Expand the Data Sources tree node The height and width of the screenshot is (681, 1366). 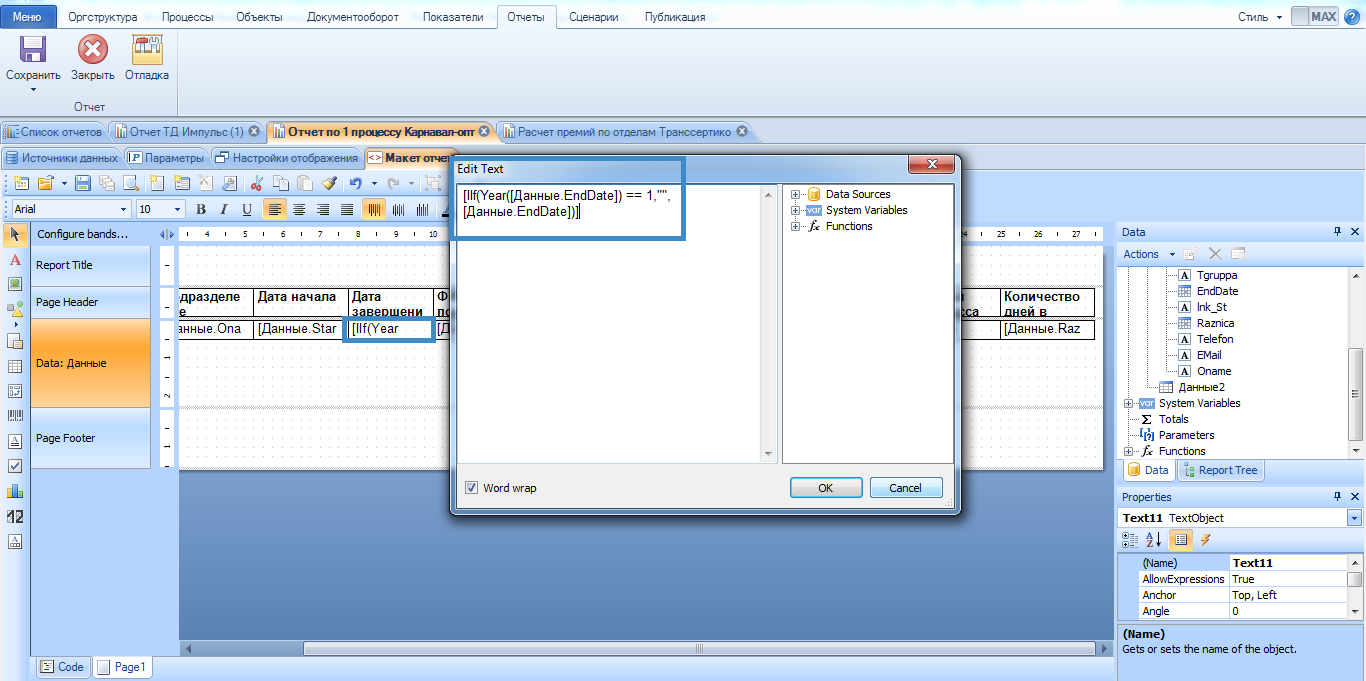[796, 195]
